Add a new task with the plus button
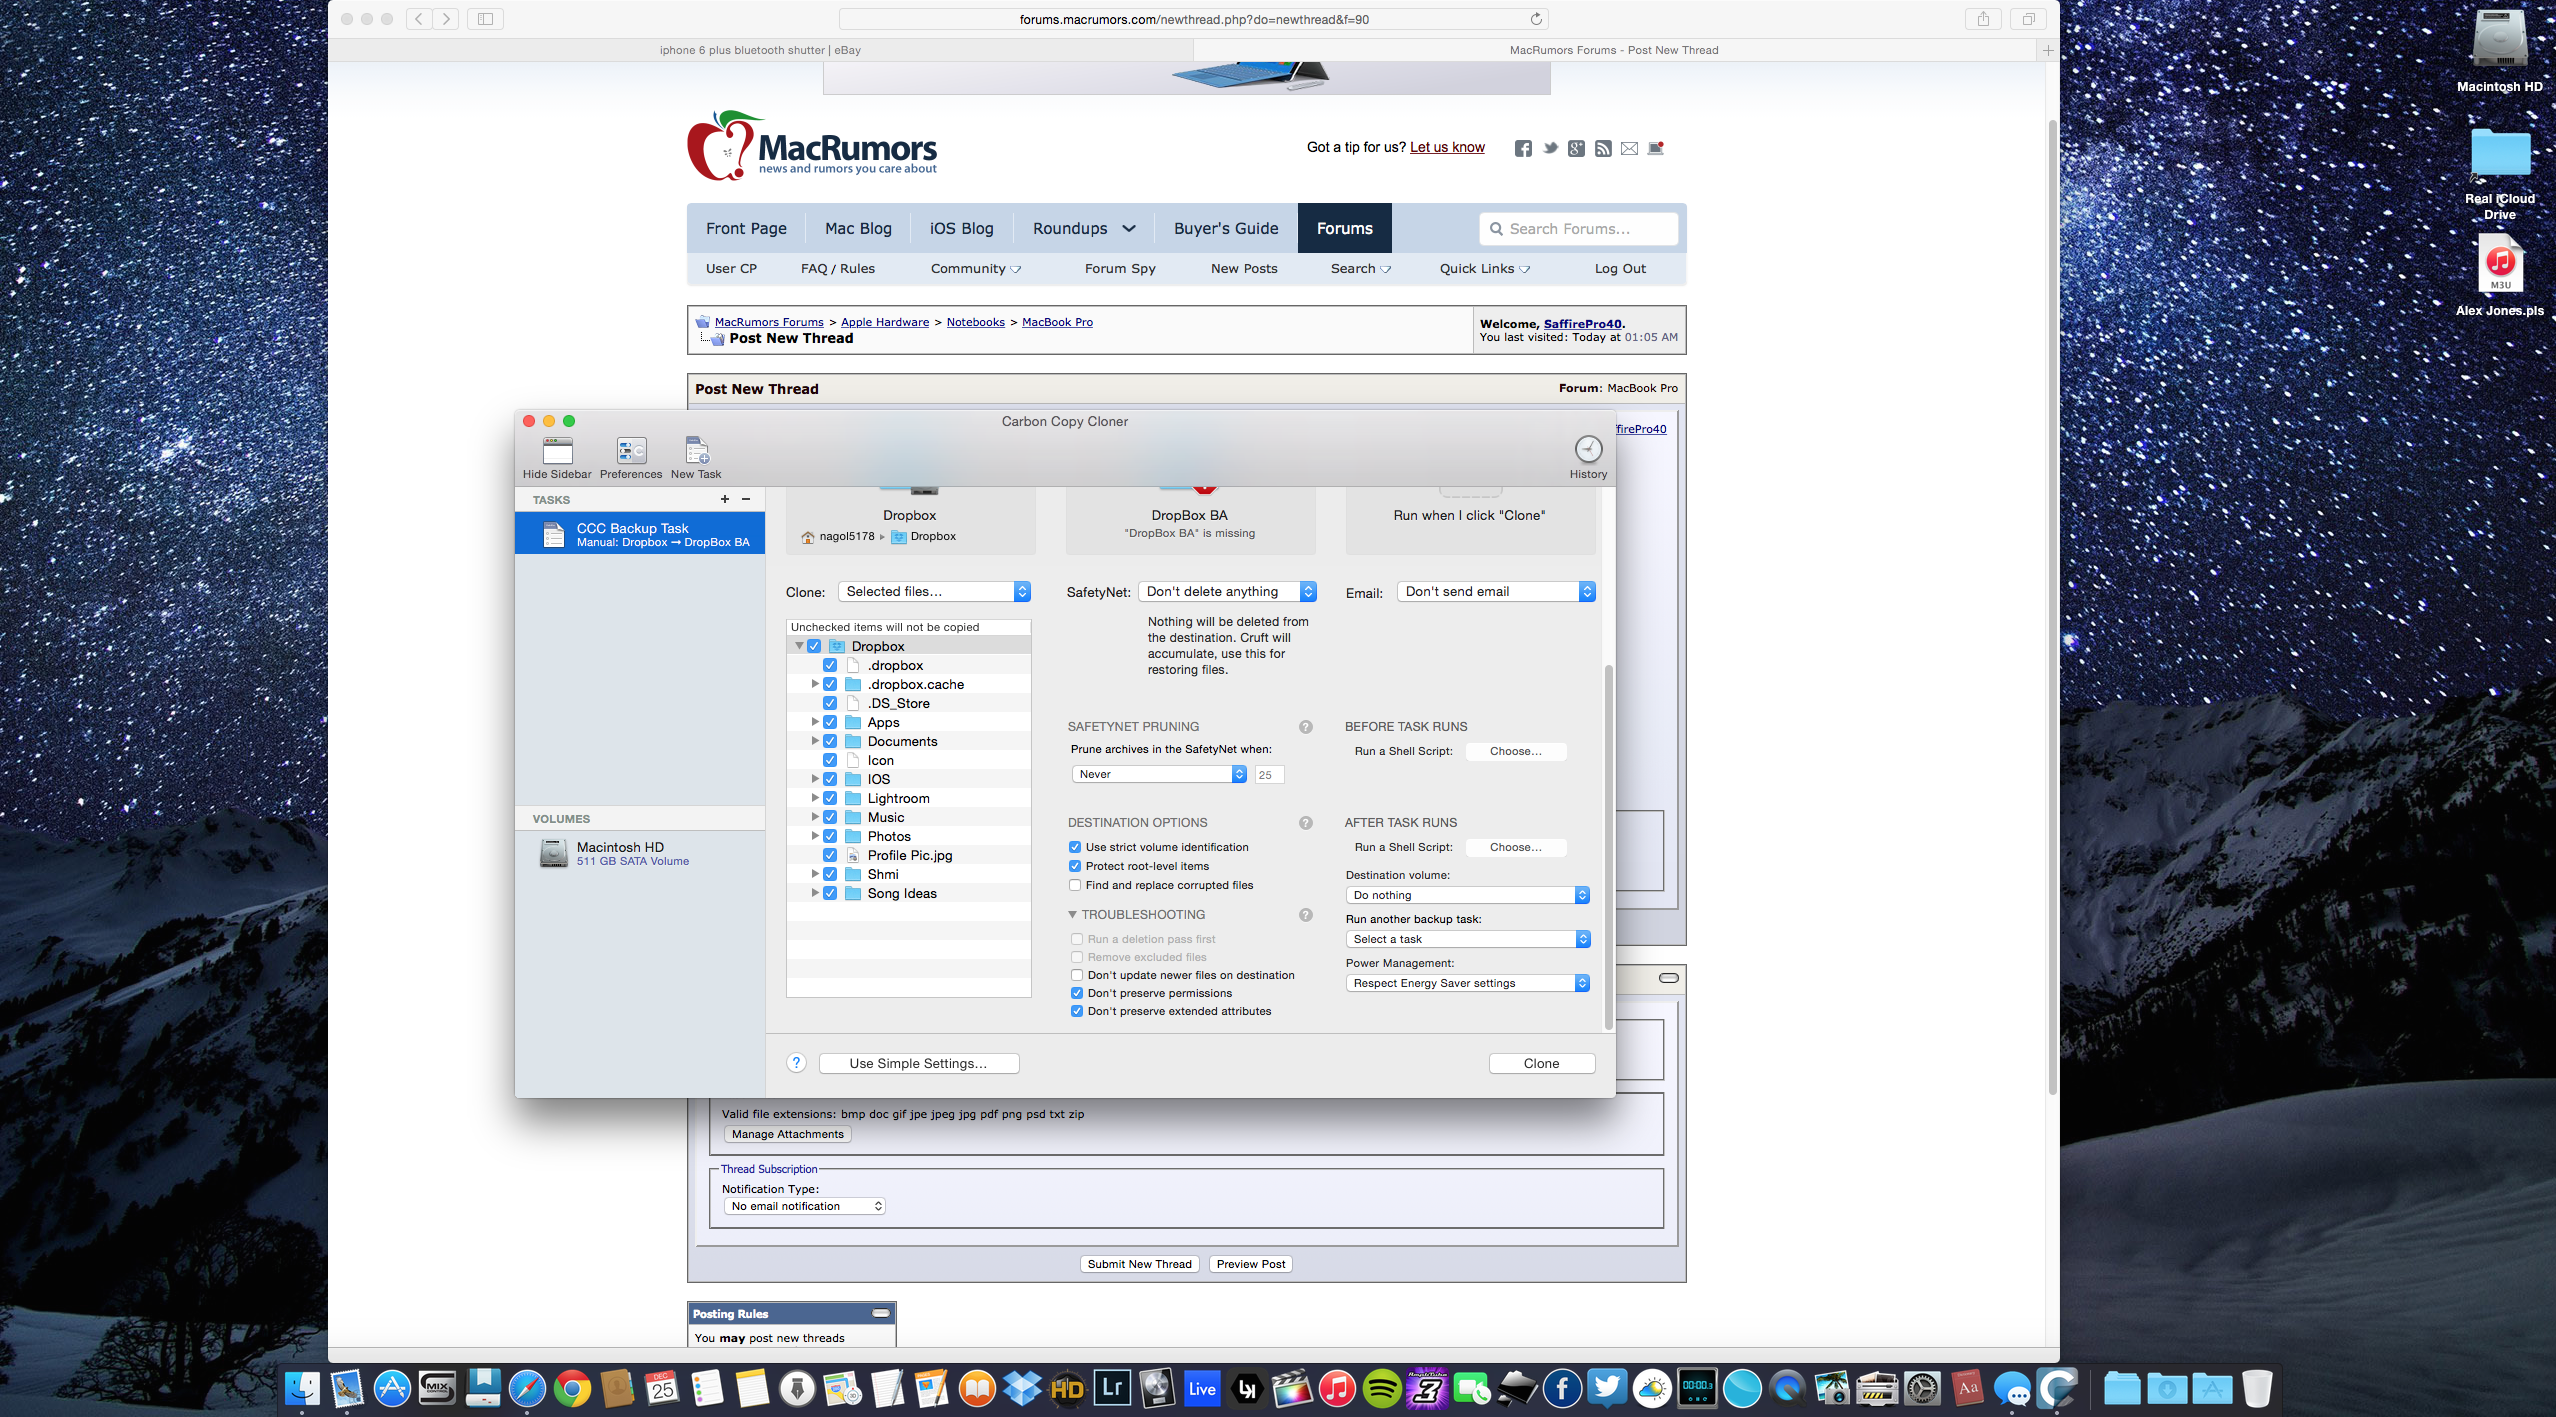The height and width of the screenshot is (1417, 2556). click(x=725, y=499)
